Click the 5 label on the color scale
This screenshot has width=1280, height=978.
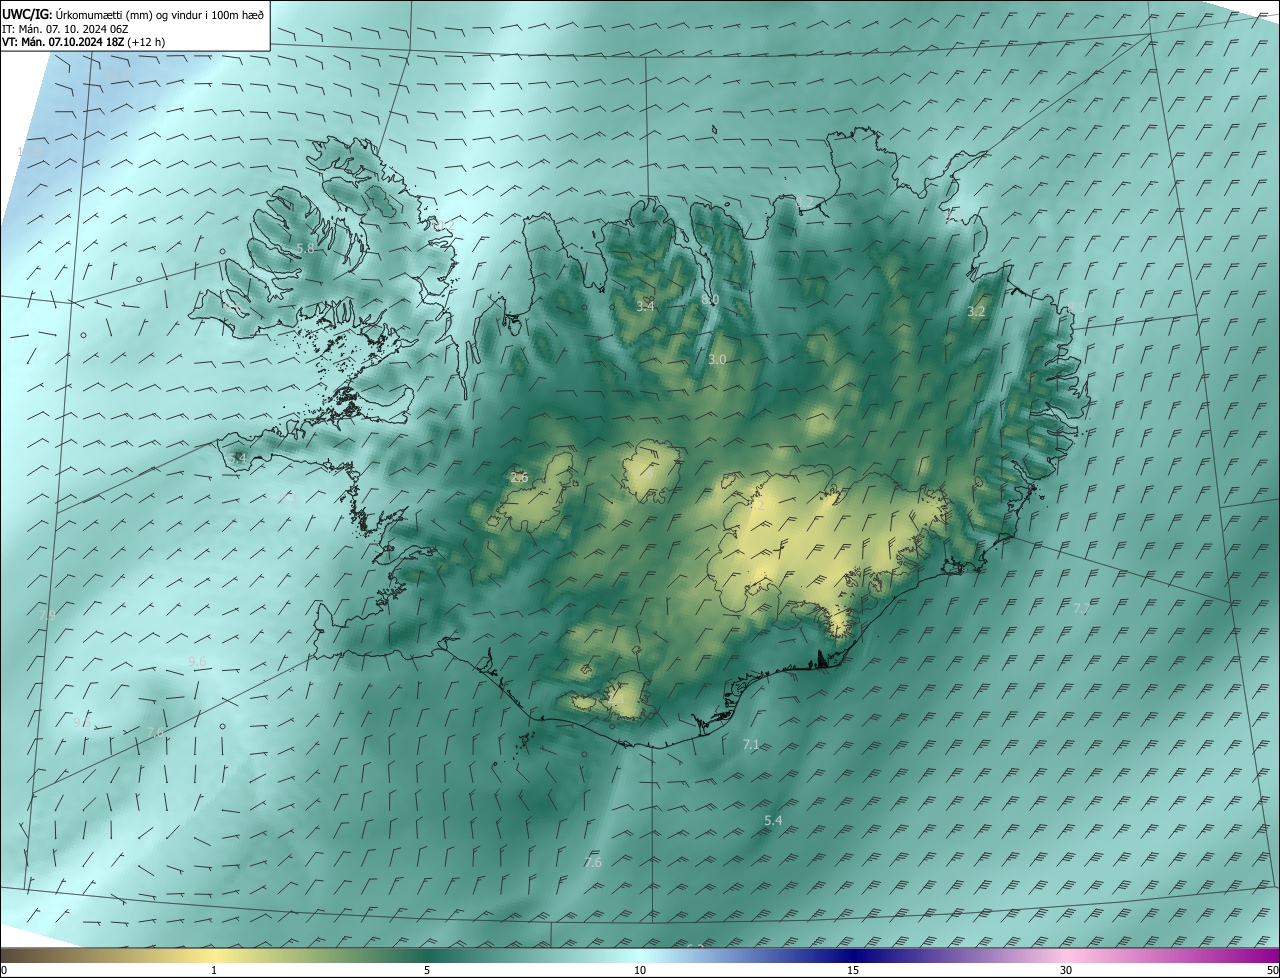tap(427, 970)
